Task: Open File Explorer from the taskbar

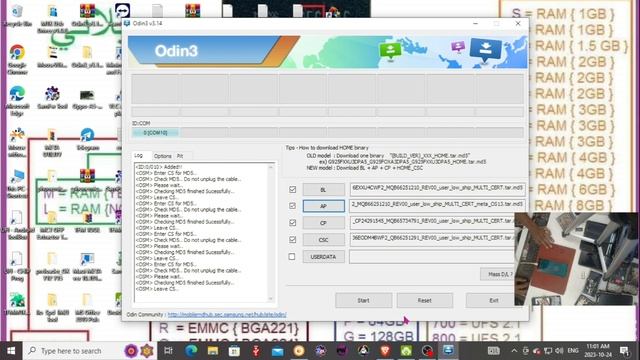Action: 213,351
